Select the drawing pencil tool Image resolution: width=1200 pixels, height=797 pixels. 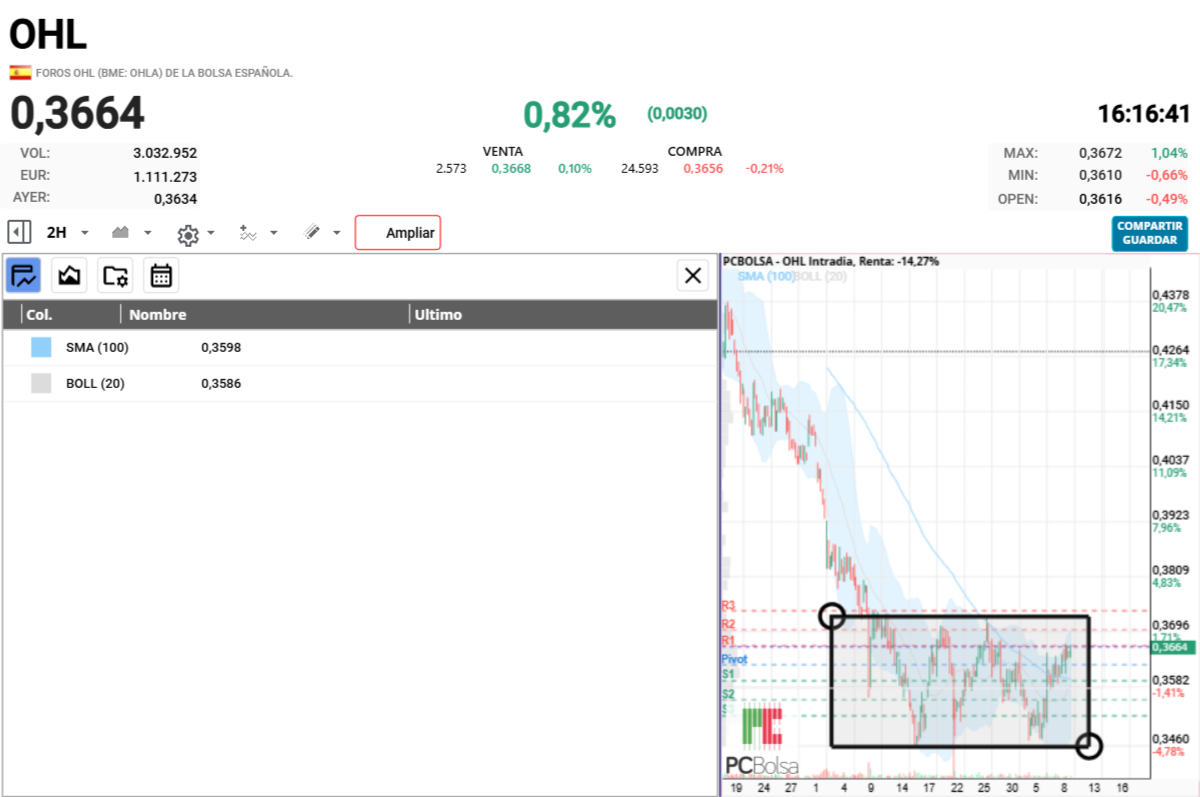pos(321,233)
